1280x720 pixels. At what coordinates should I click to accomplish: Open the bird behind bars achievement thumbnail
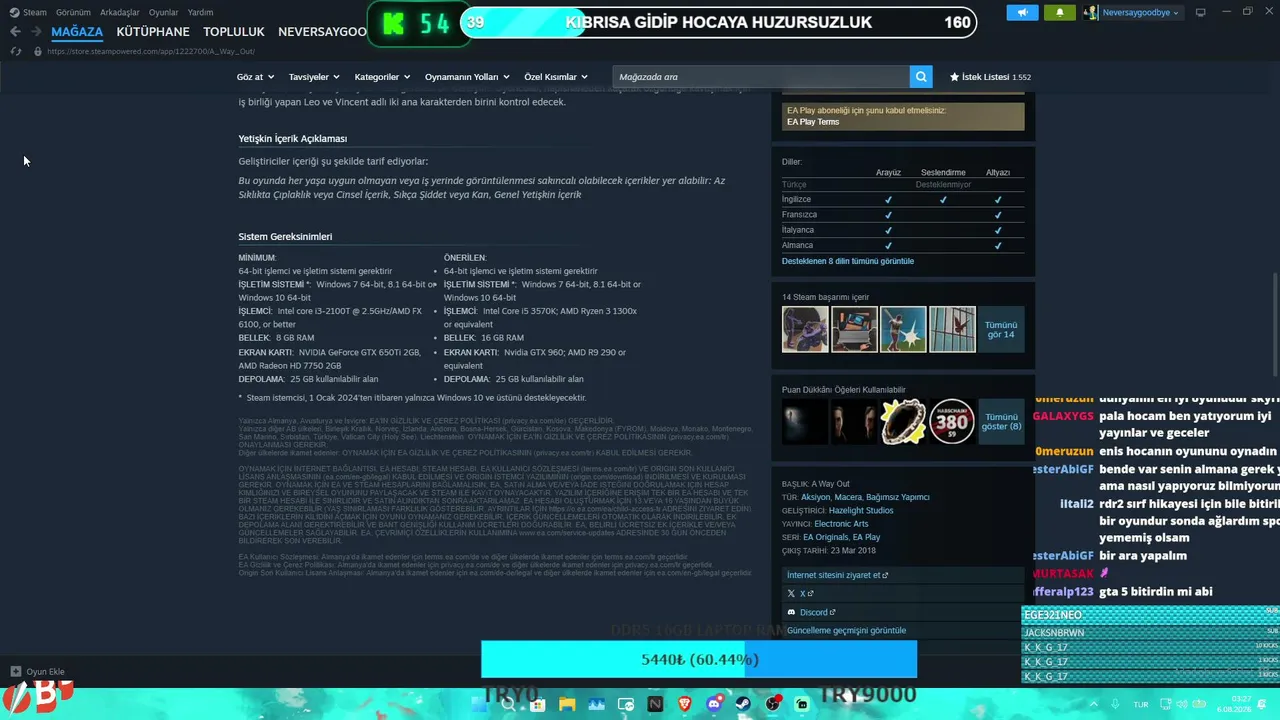tap(952, 329)
